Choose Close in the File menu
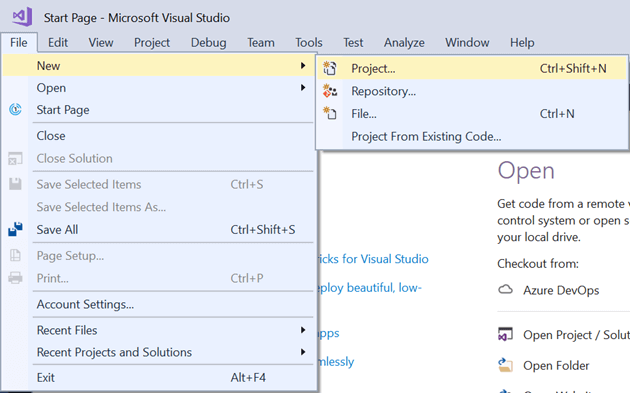Image resolution: width=630 pixels, height=393 pixels. point(158,136)
